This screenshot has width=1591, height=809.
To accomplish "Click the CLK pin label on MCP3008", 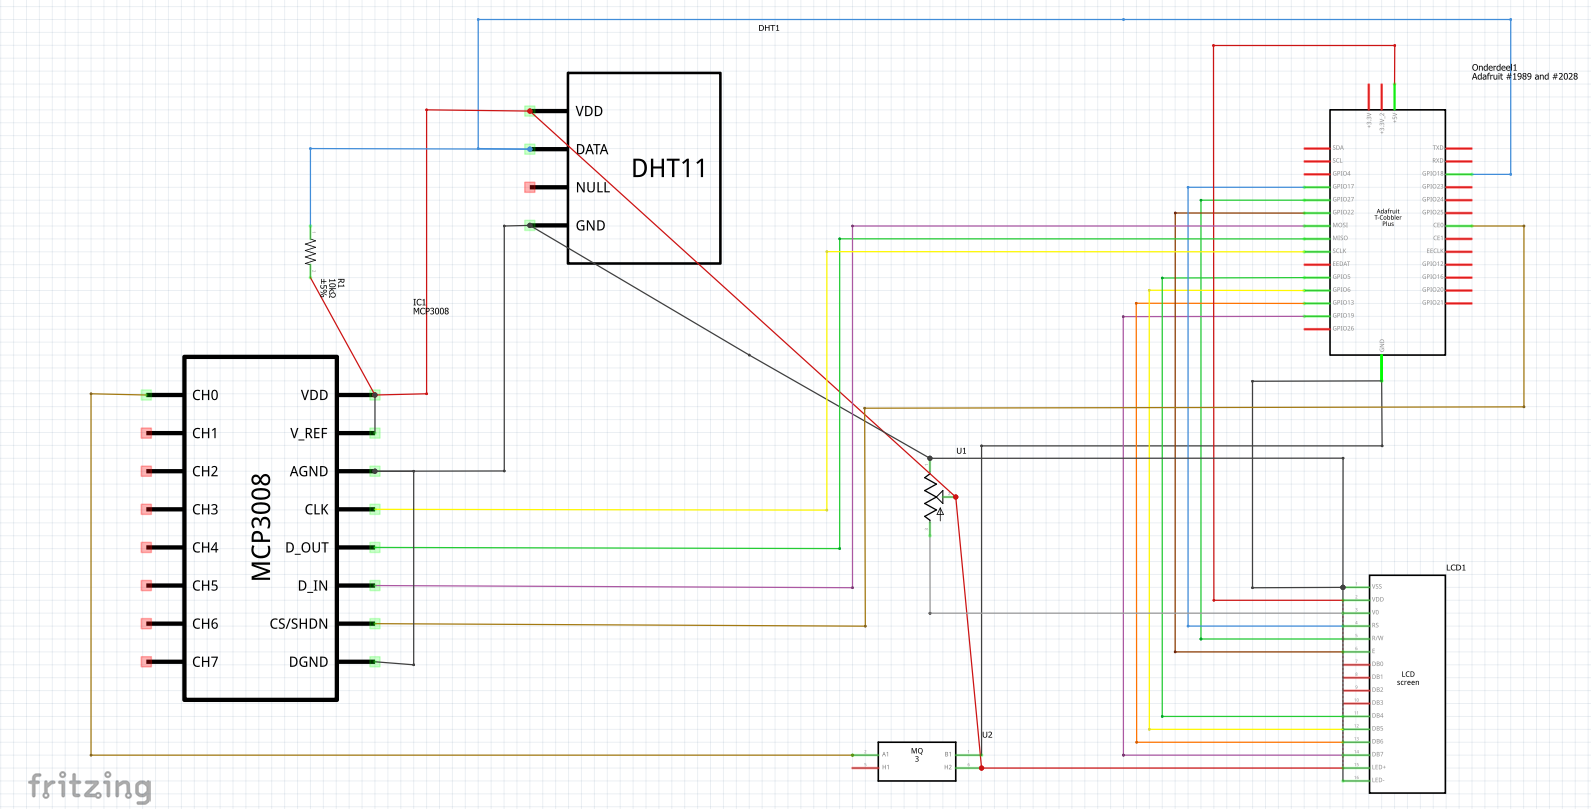I will click(317, 509).
